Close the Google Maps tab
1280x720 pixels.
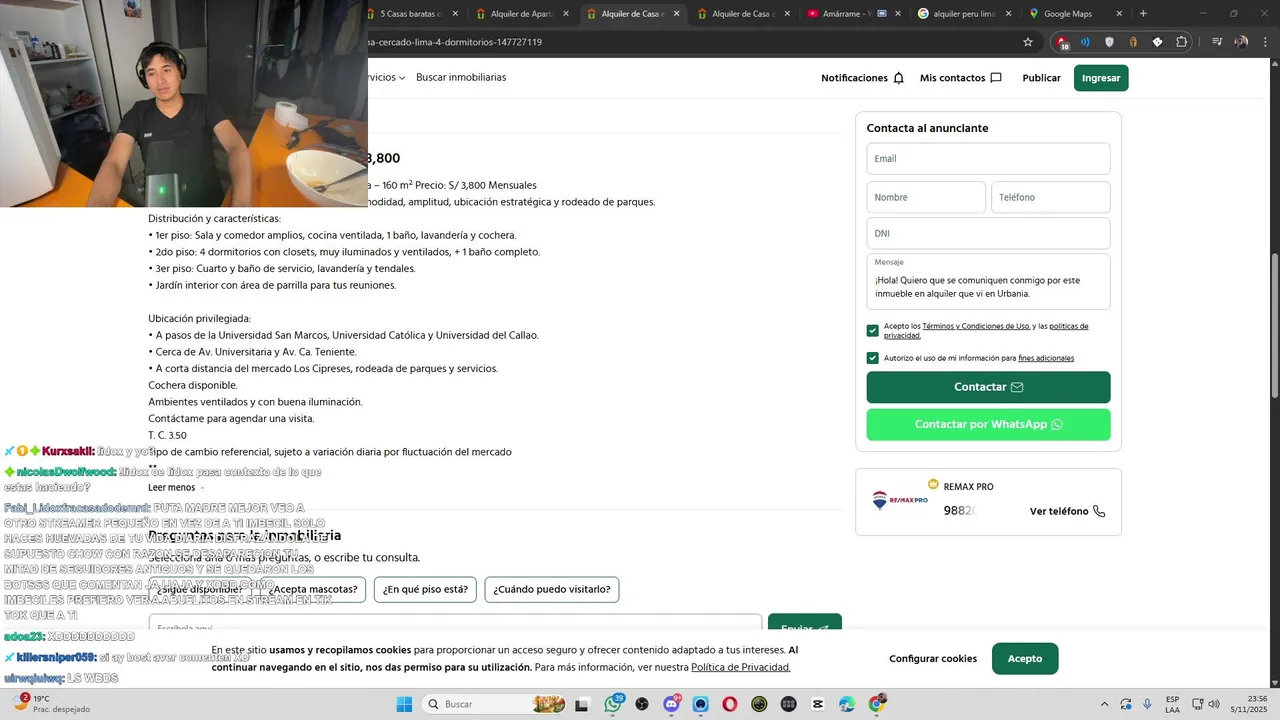tap(1119, 14)
